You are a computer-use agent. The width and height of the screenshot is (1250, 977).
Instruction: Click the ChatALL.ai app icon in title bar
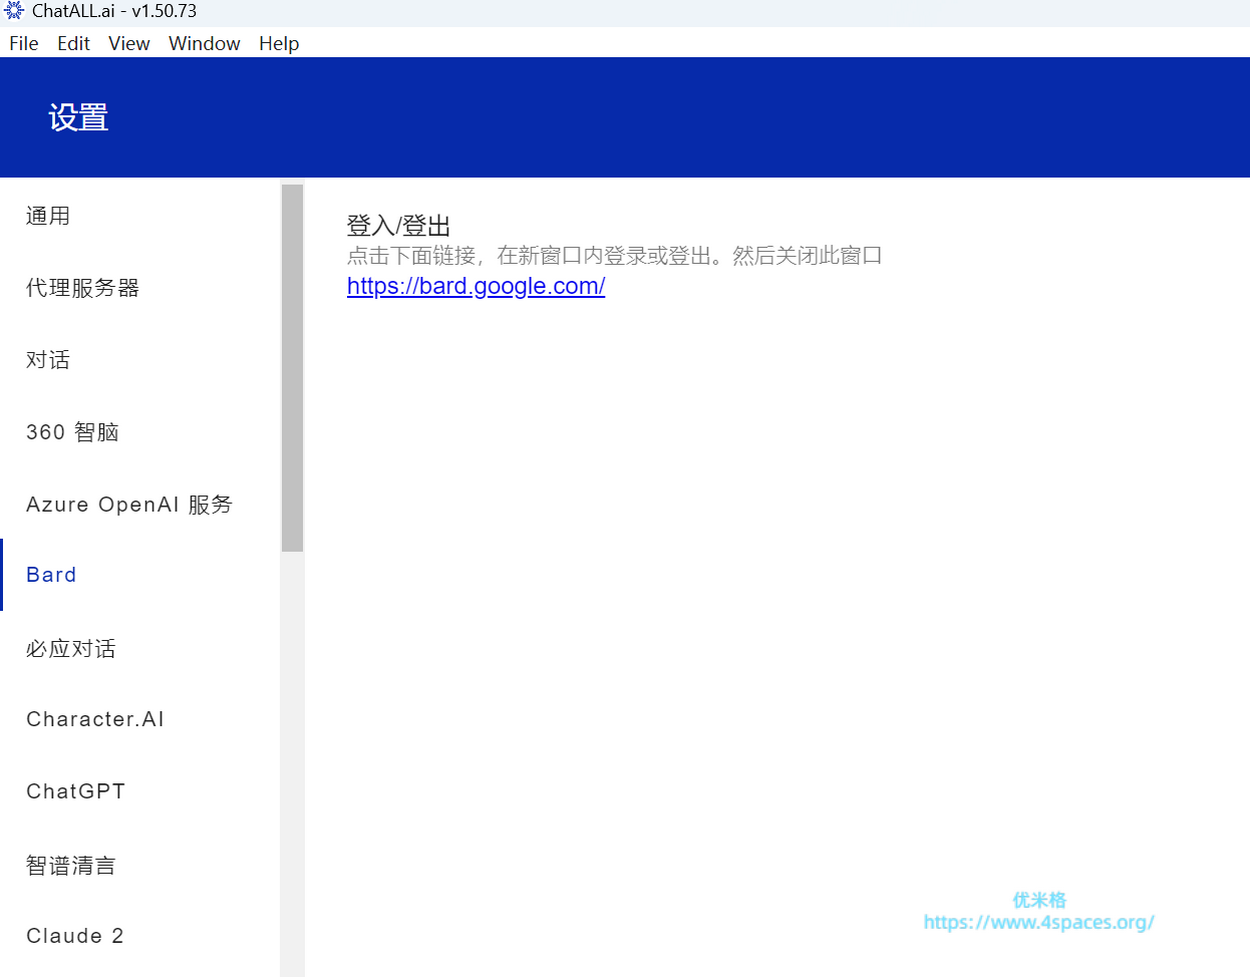(x=14, y=11)
